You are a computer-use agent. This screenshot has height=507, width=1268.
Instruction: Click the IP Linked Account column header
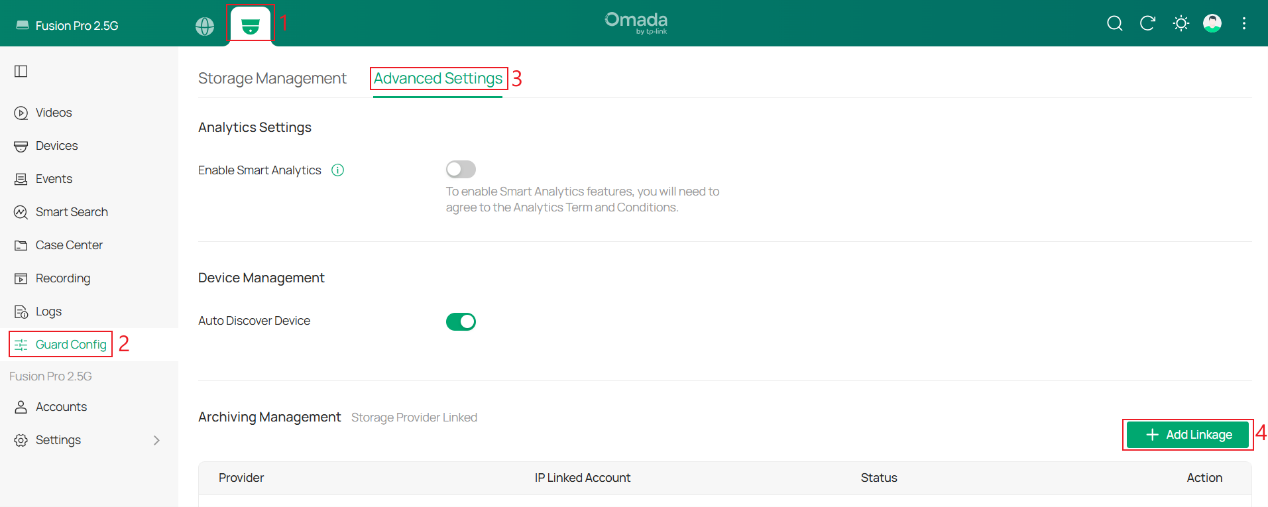(x=583, y=478)
